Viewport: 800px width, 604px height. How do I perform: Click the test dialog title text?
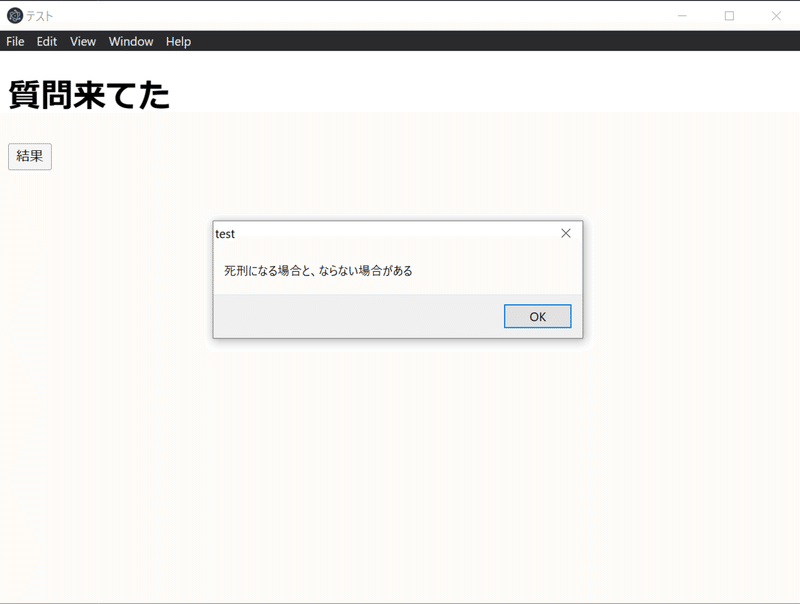click(224, 234)
